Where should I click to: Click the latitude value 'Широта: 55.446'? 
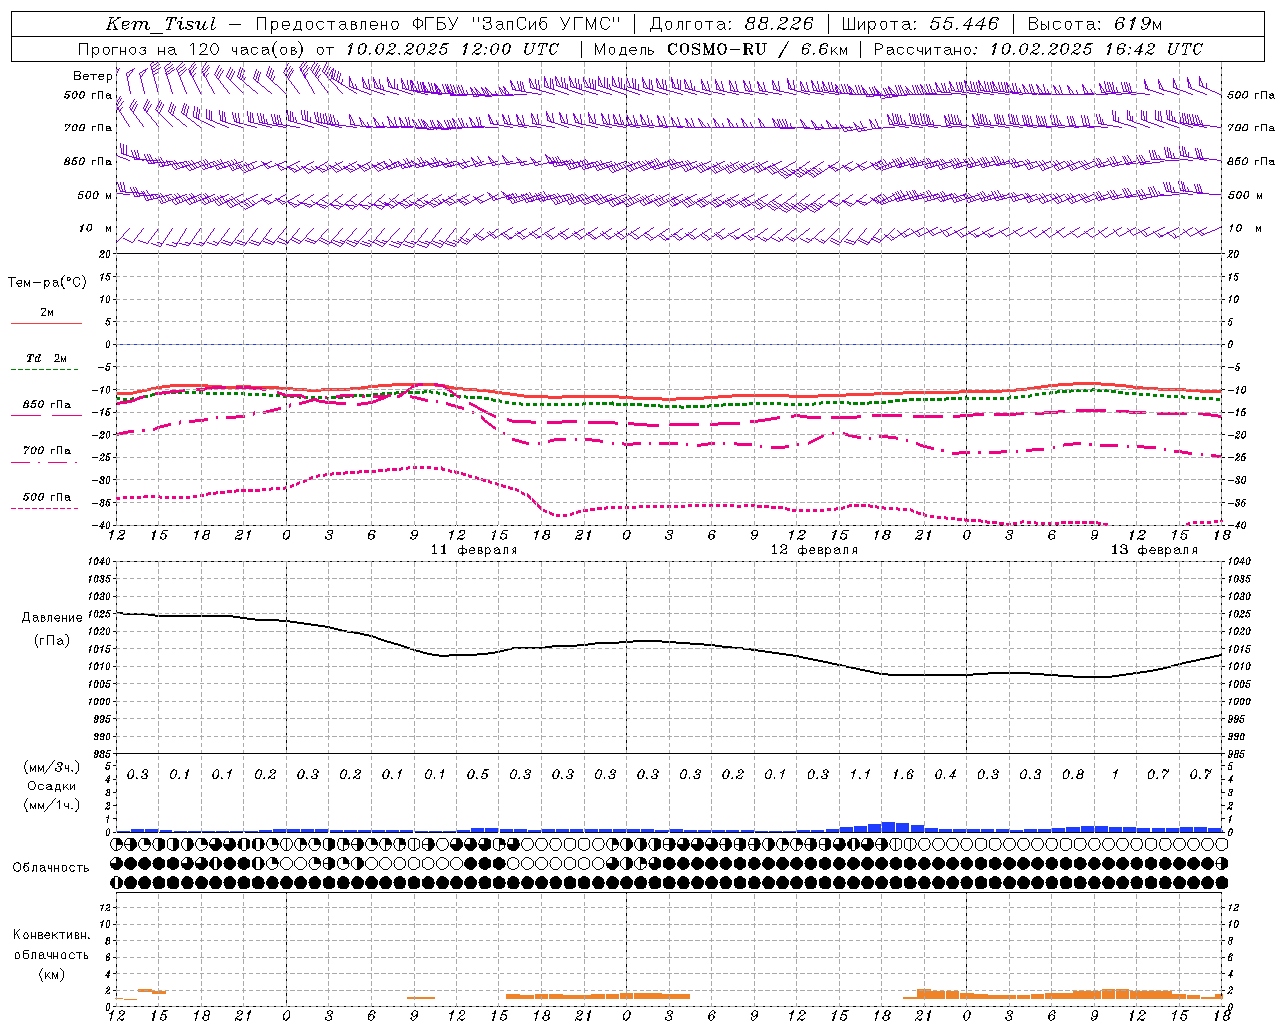coord(920,24)
